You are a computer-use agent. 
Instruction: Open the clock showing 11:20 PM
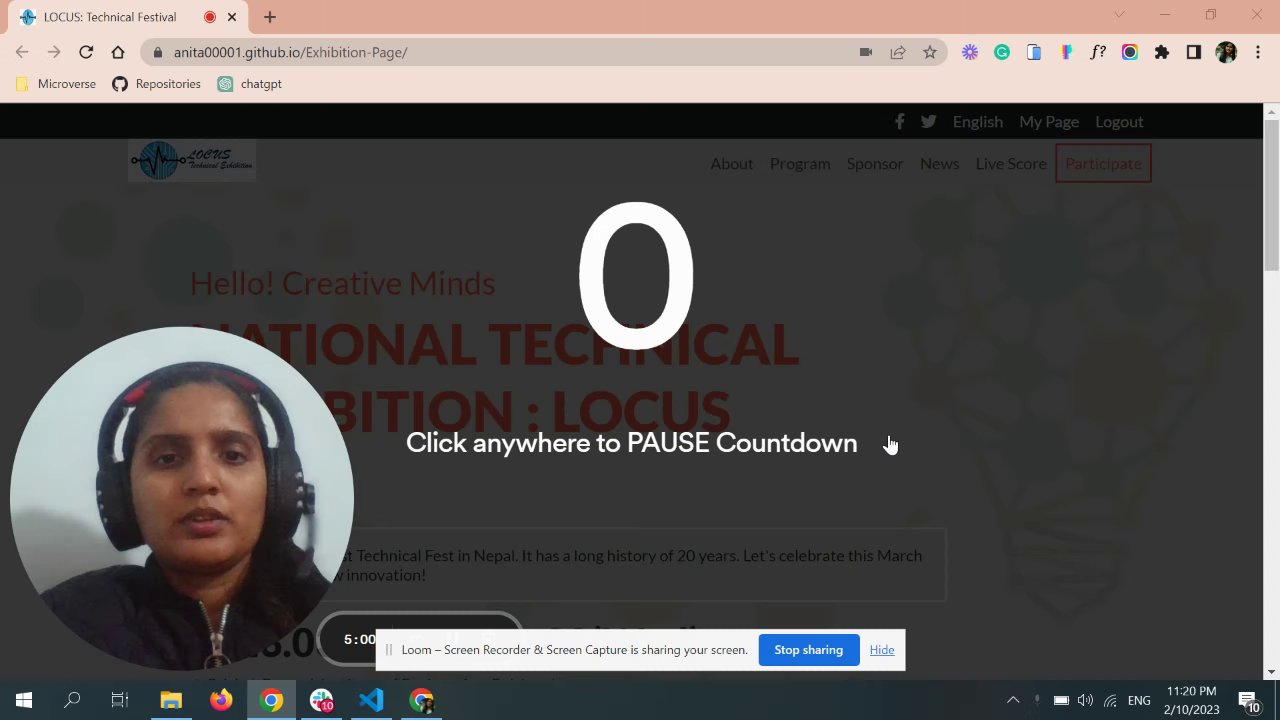tap(1192, 700)
